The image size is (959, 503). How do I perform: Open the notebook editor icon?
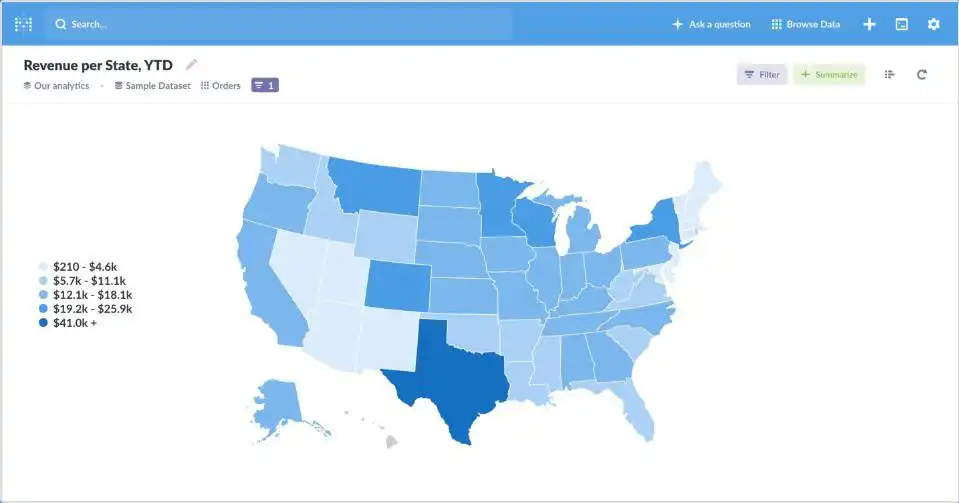click(x=890, y=75)
